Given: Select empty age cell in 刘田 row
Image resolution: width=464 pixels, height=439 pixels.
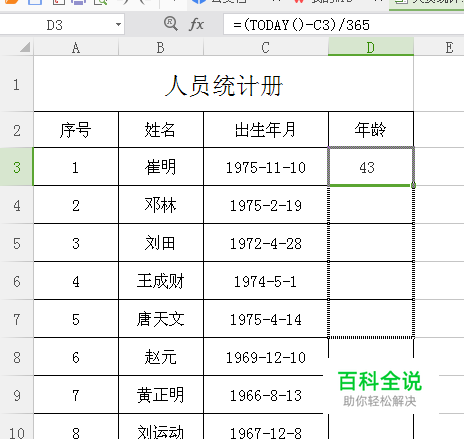Looking at the screenshot, I should (371, 243).
